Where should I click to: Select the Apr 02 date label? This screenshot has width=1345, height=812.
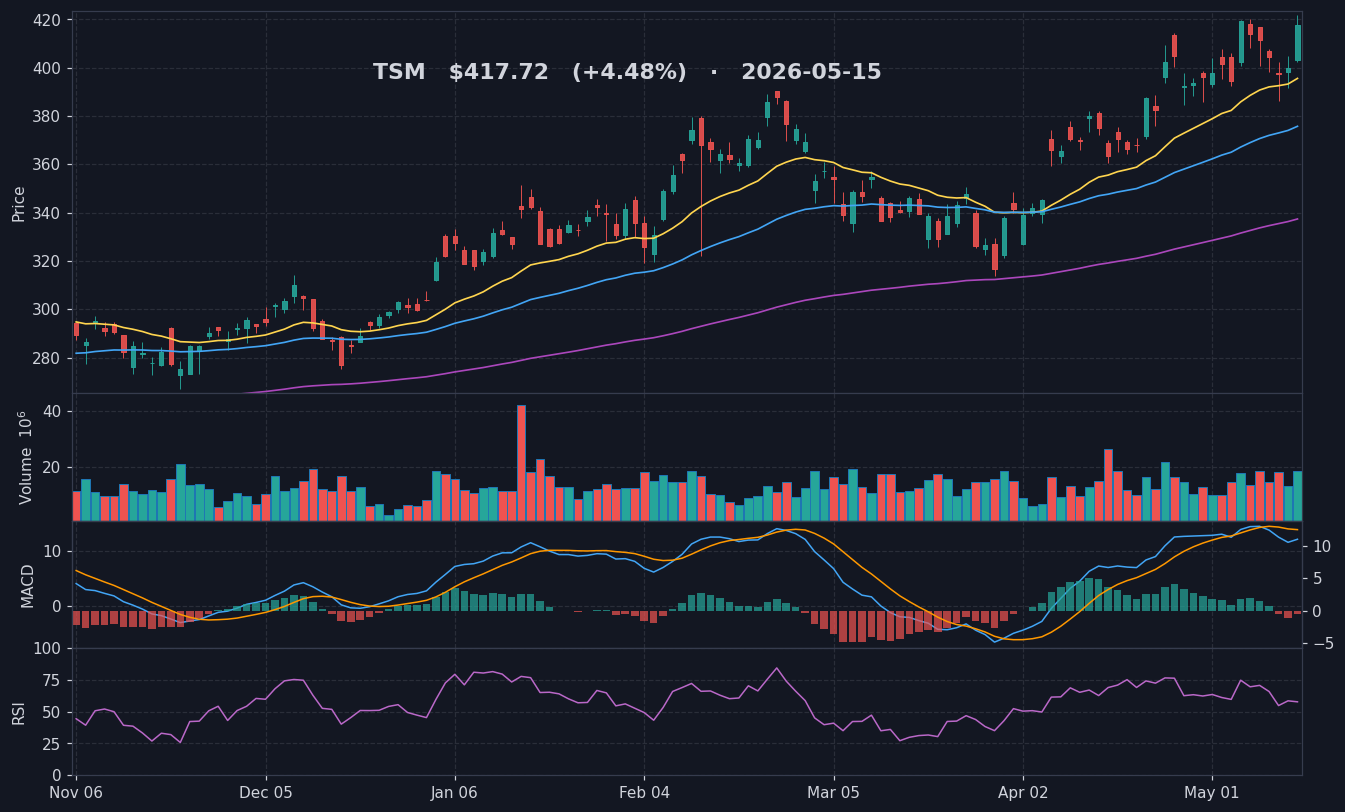(x=1023, y=792)
